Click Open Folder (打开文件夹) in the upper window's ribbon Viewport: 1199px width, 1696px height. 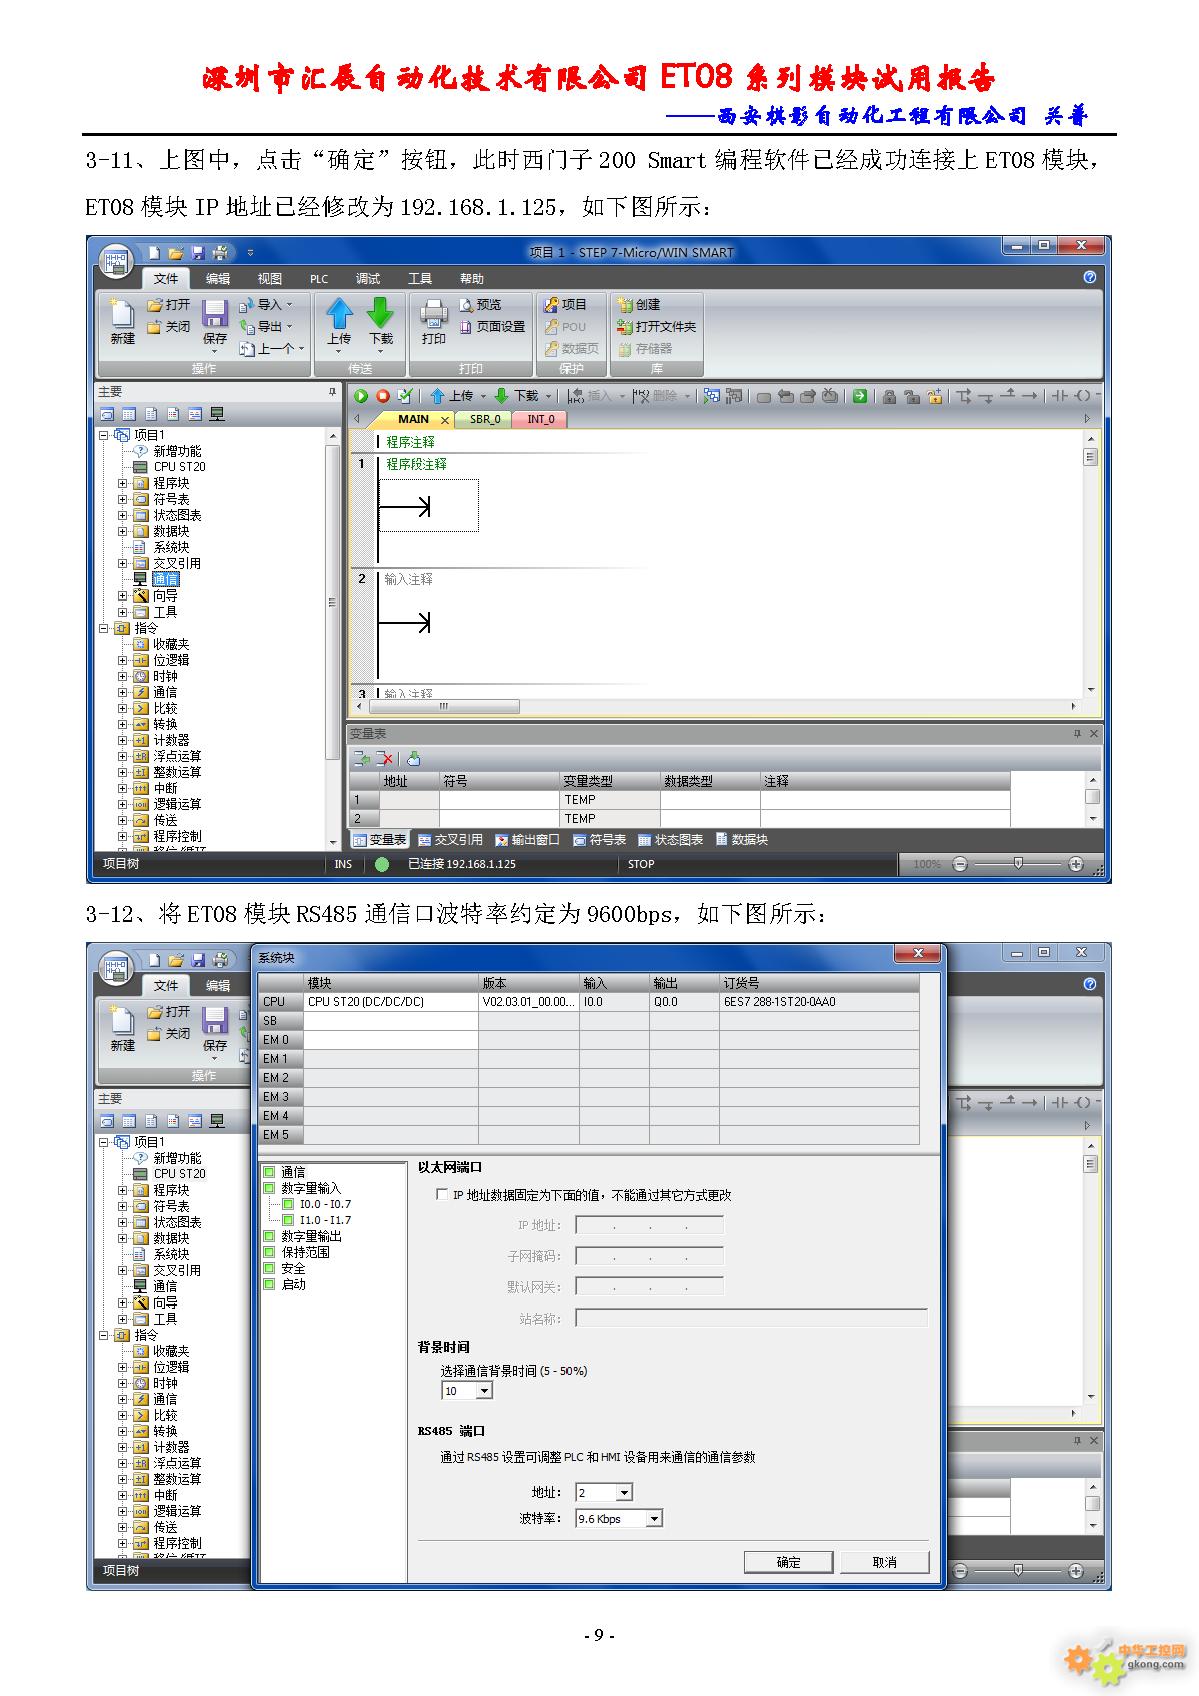pyautogui.click(x=658, y=326)
